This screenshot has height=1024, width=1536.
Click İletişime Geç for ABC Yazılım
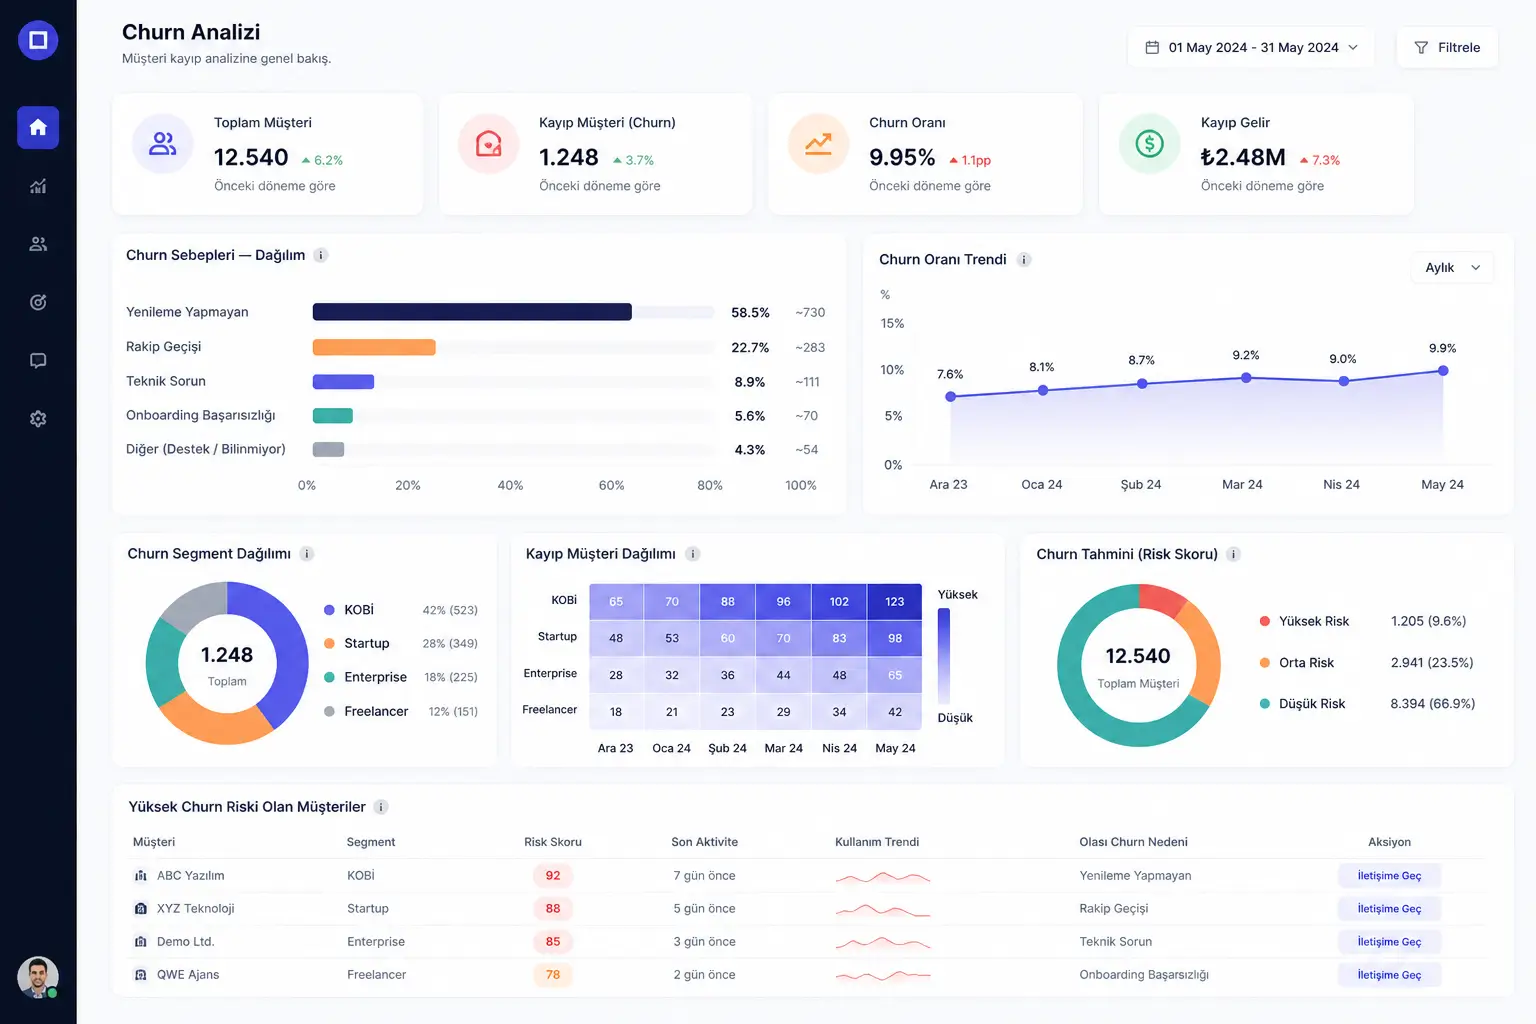pyautogui.click(x=1389, y=876)
